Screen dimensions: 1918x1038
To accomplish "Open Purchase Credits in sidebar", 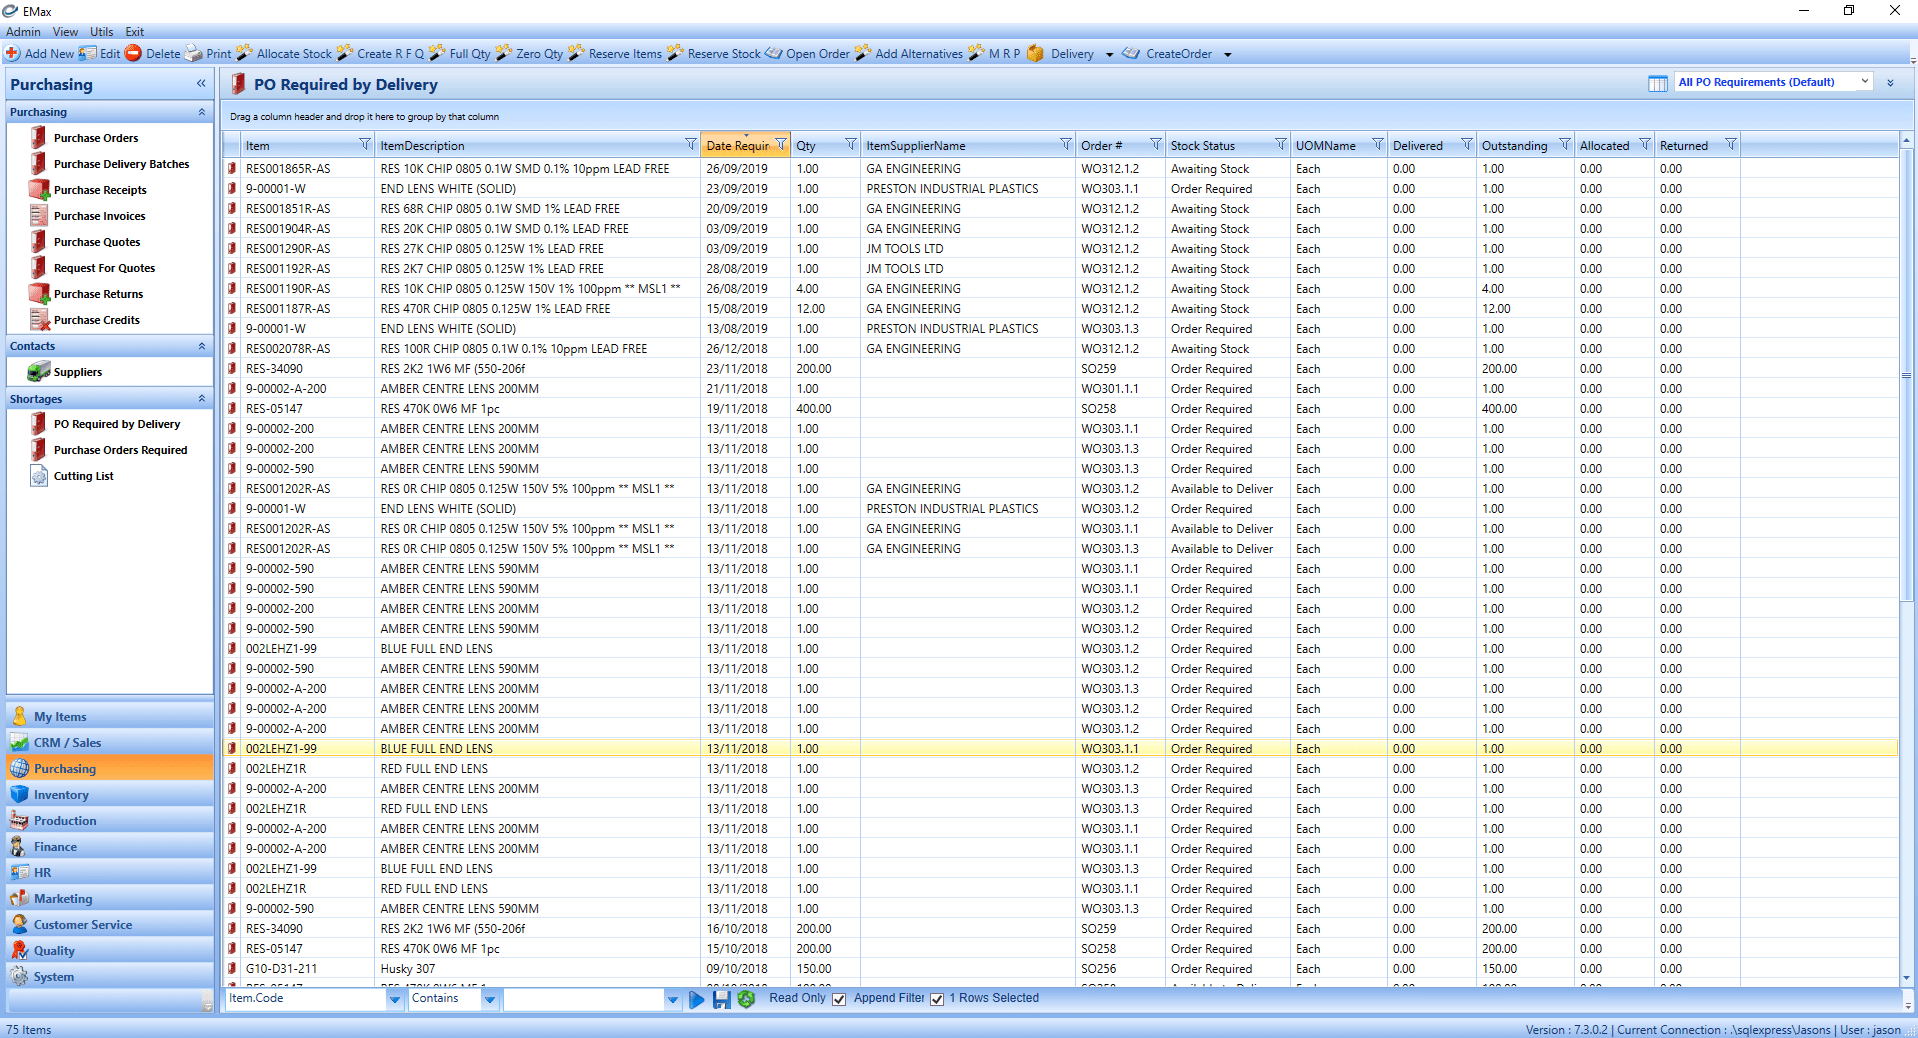I will click(x=96, y=320).
